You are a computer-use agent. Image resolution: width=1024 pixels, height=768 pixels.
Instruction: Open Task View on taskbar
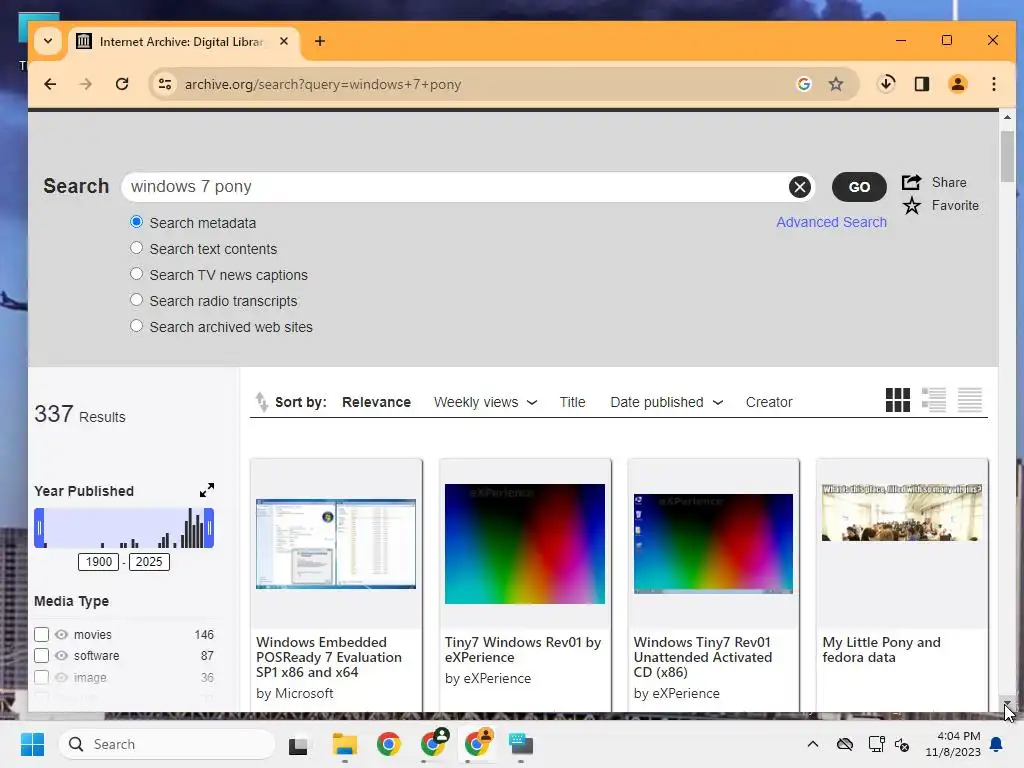[x=298, y=745]
